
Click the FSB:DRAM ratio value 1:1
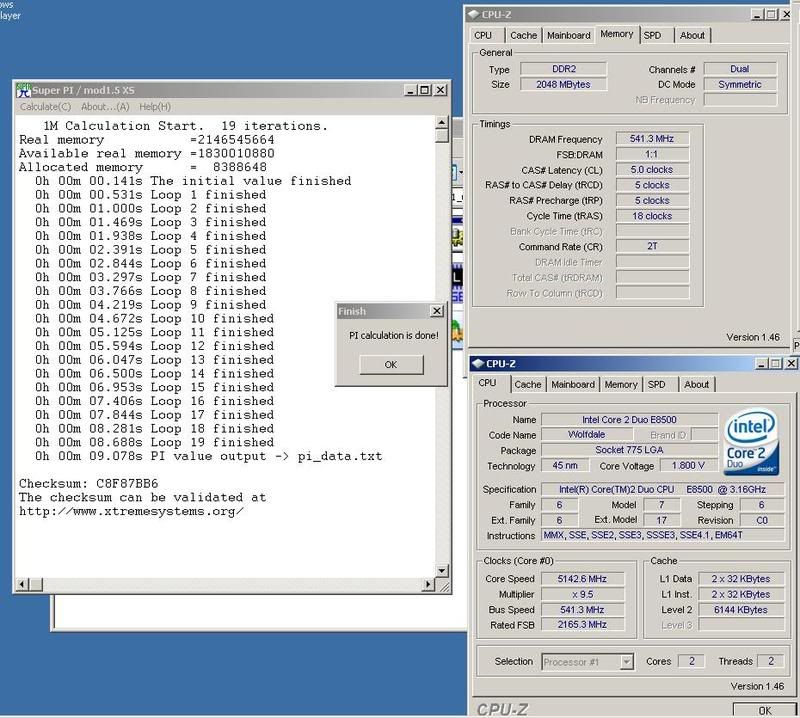pyautogui.click(x=652, y=154)
